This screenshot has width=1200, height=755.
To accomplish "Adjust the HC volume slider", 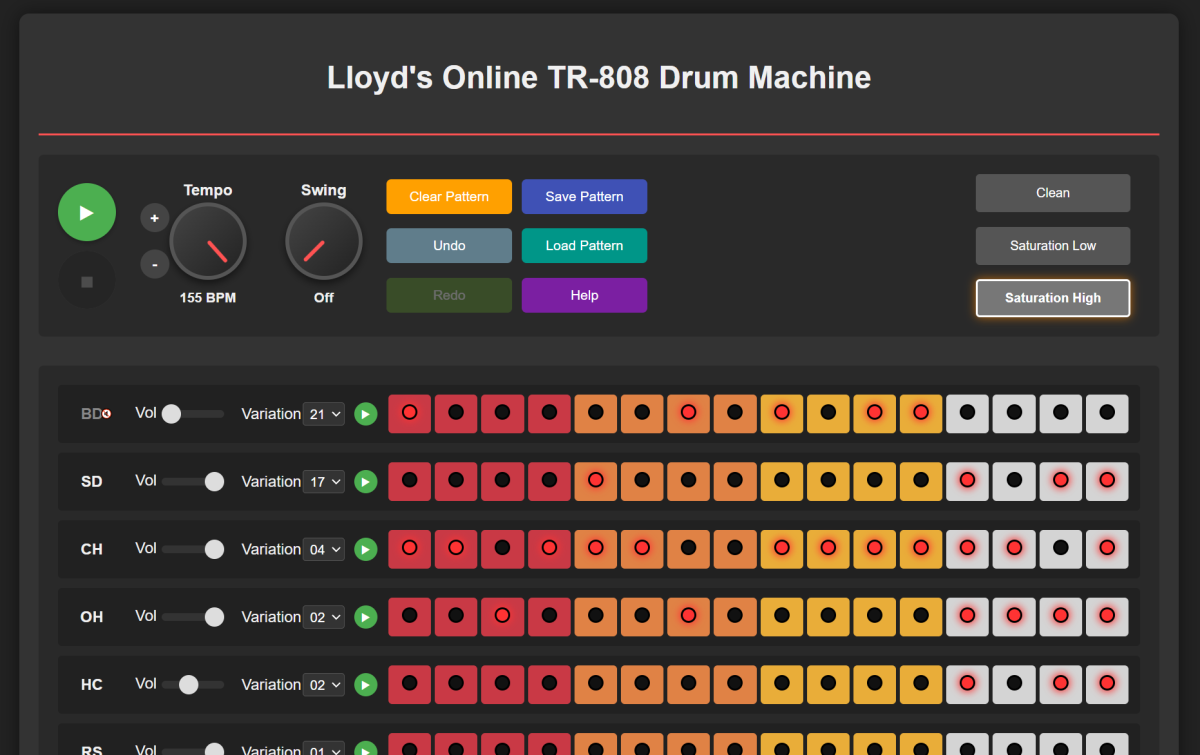I will tap(193, 685).
